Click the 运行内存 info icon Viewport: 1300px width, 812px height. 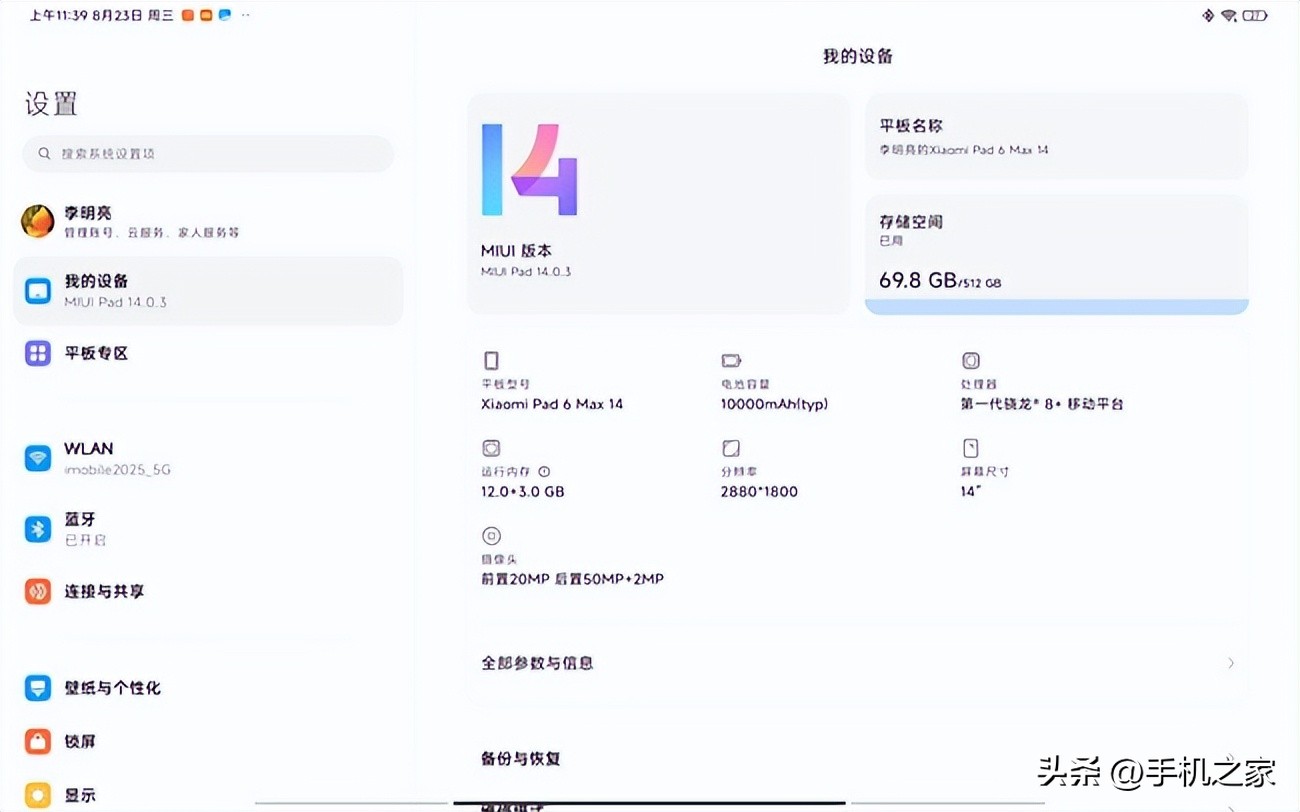[541, 471]
